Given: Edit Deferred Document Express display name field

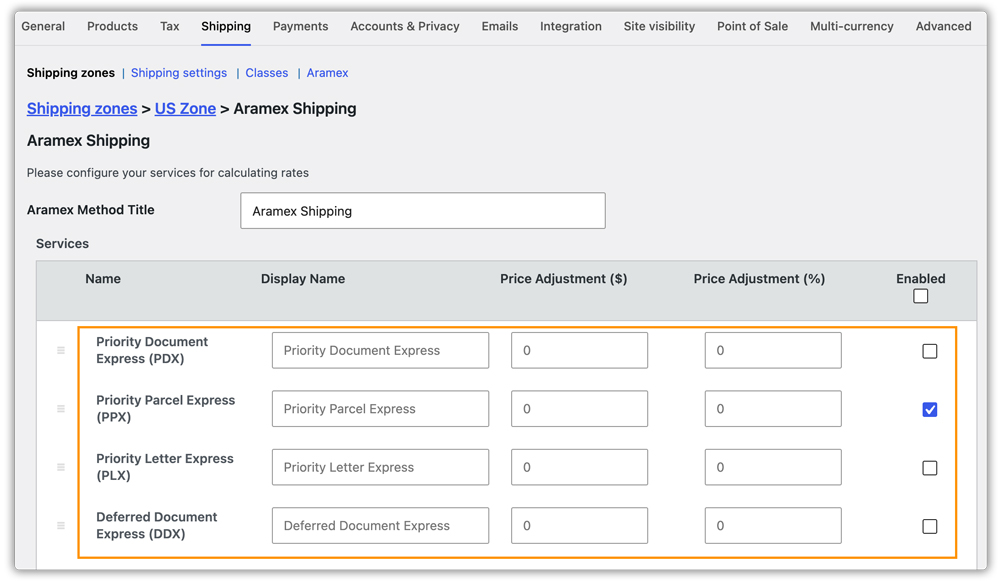Looking at the screenshot, I should click(x=380, y=526).
